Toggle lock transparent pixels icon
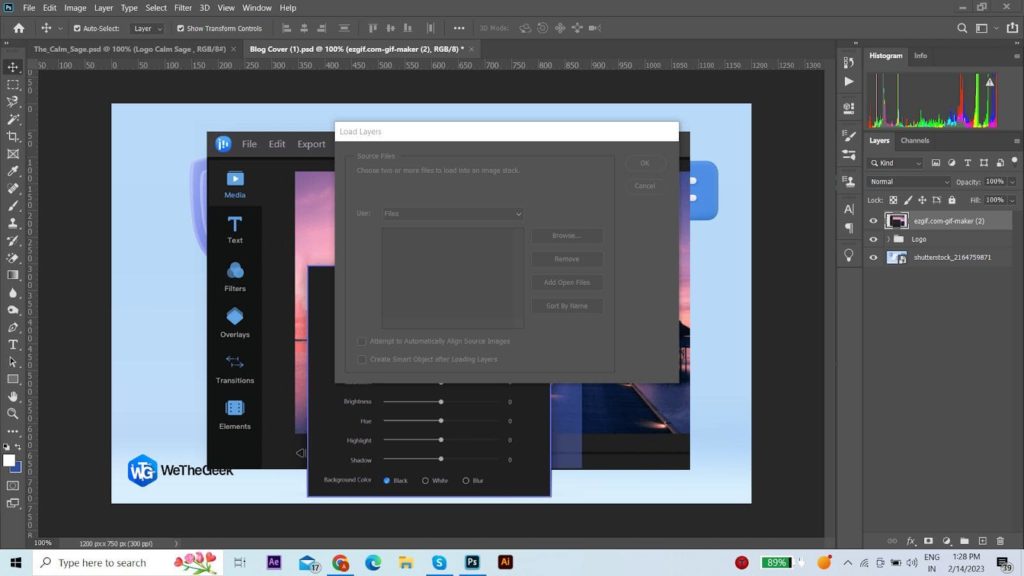Viewport: 1024px width, 576px height. (893, 200)
